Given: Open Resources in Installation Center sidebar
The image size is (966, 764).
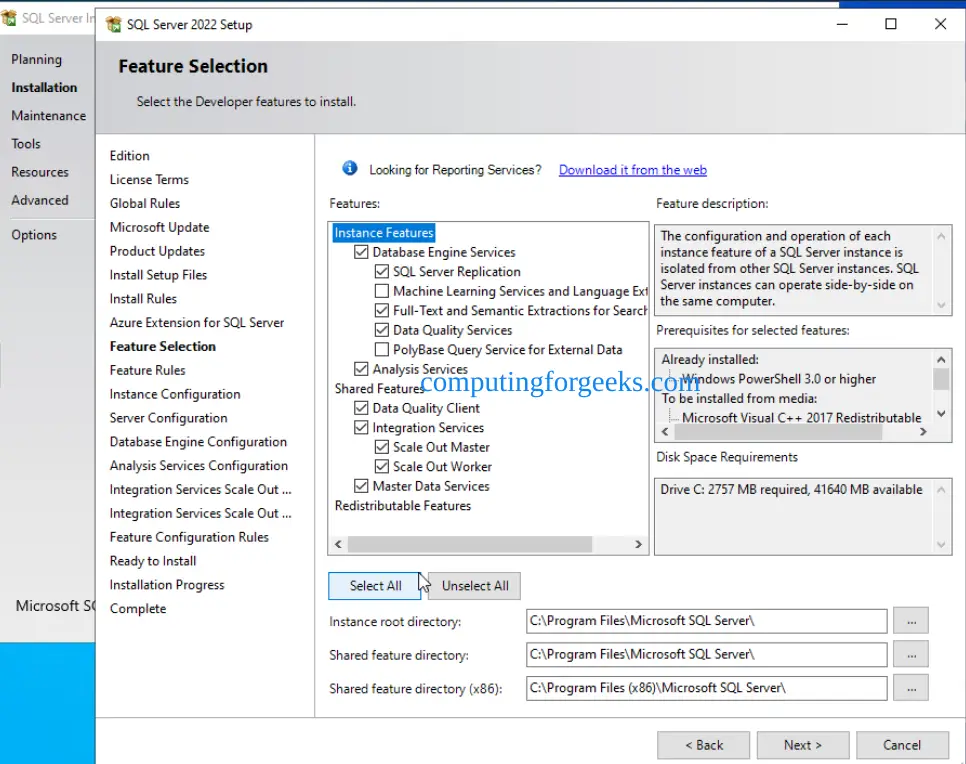Looking at the screenshot, I should tap(39, 173).
